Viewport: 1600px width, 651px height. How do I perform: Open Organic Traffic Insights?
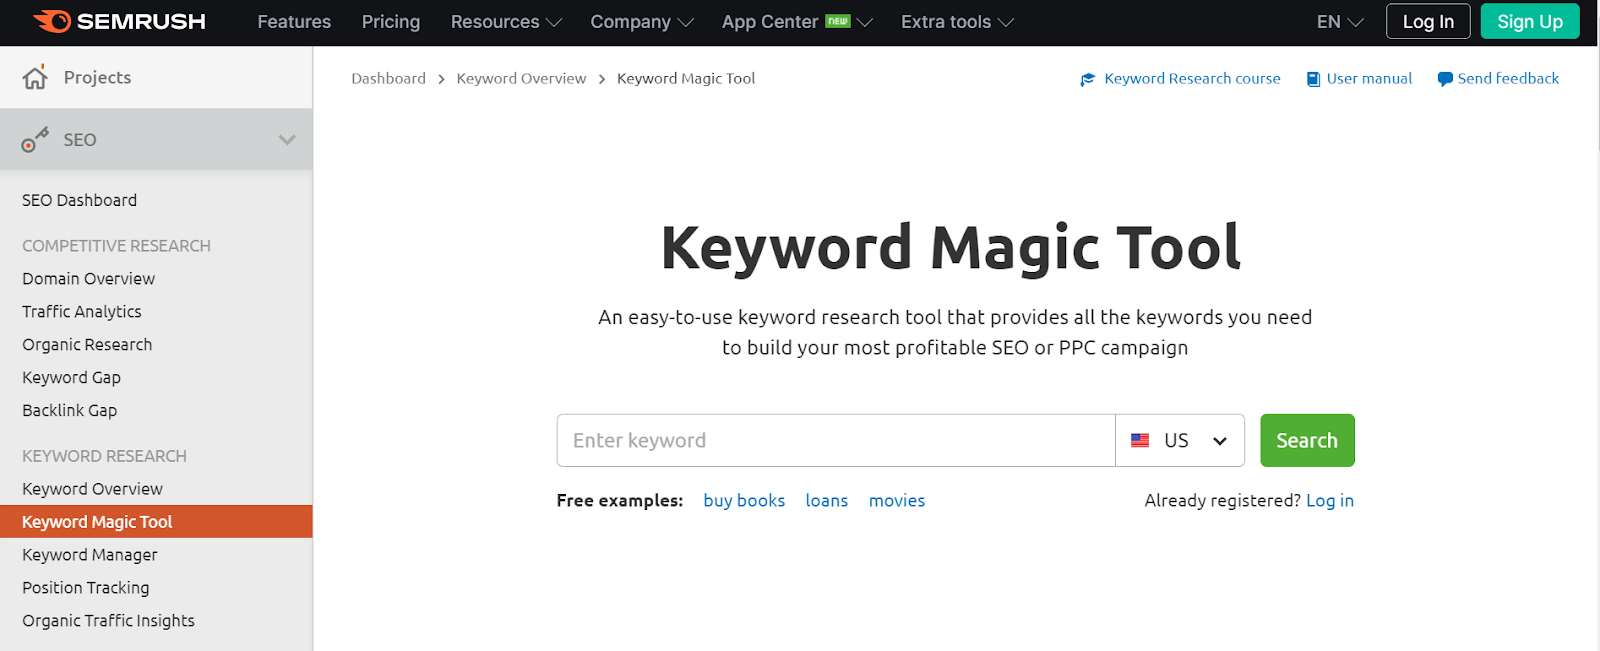pyautogui.click(x=109, y=621)
